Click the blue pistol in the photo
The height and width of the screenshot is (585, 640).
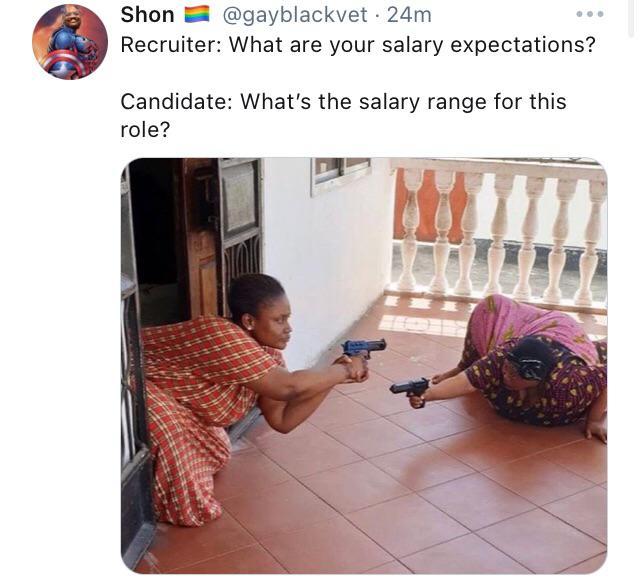(363, 348)
